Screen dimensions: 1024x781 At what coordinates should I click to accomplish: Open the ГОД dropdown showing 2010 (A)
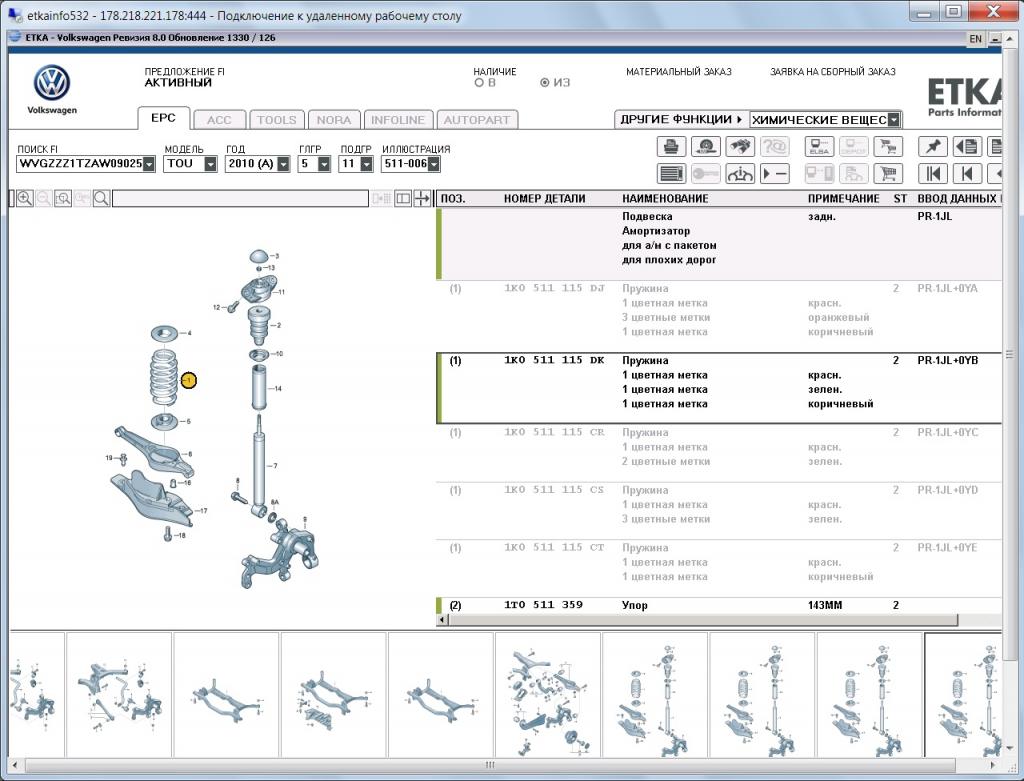coord(283,164)
